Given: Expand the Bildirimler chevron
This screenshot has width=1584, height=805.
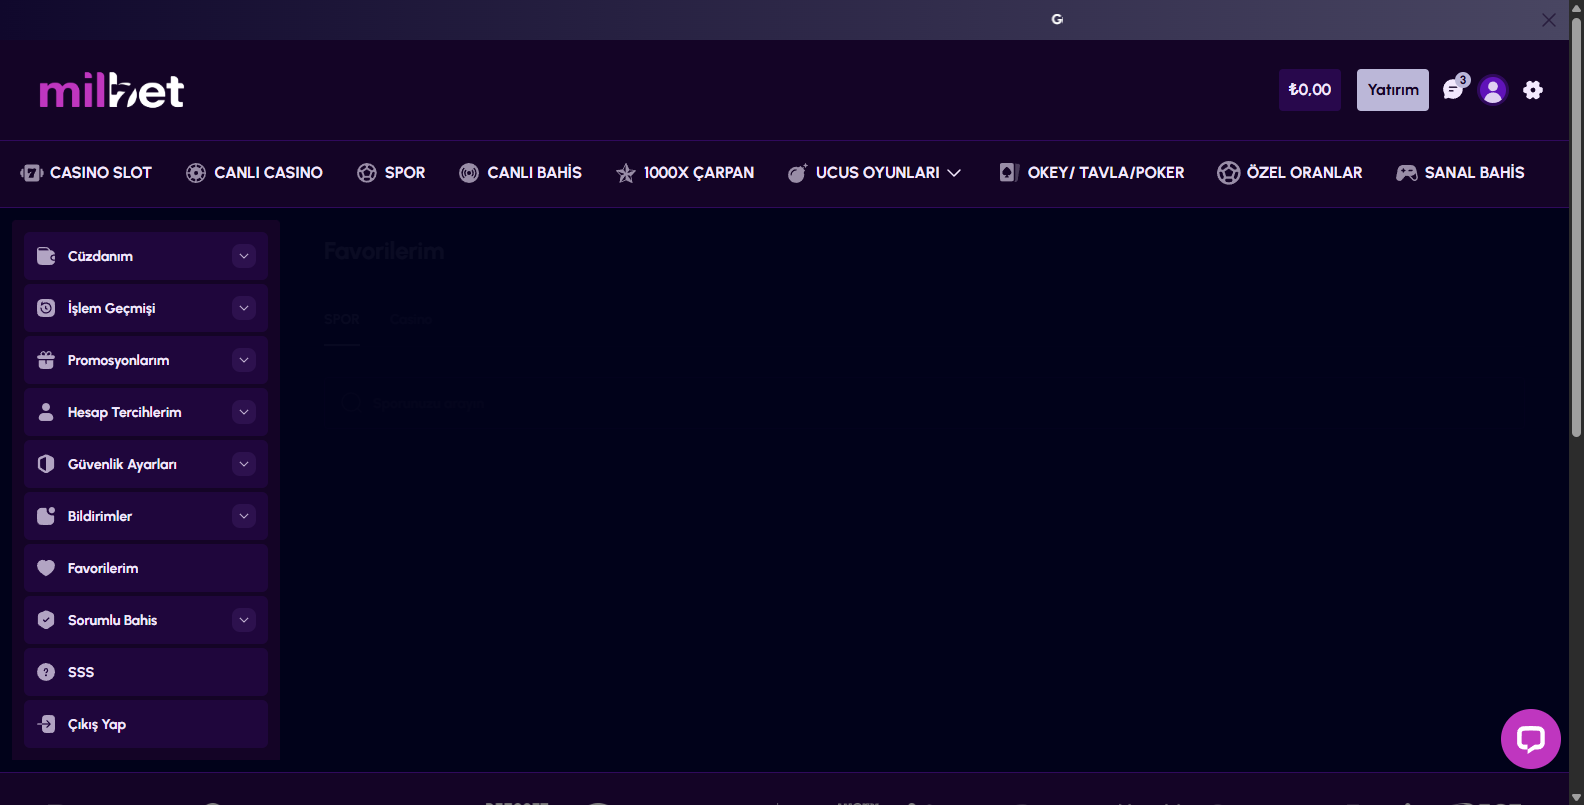Looking at the screenshot, I should point(244,516).
